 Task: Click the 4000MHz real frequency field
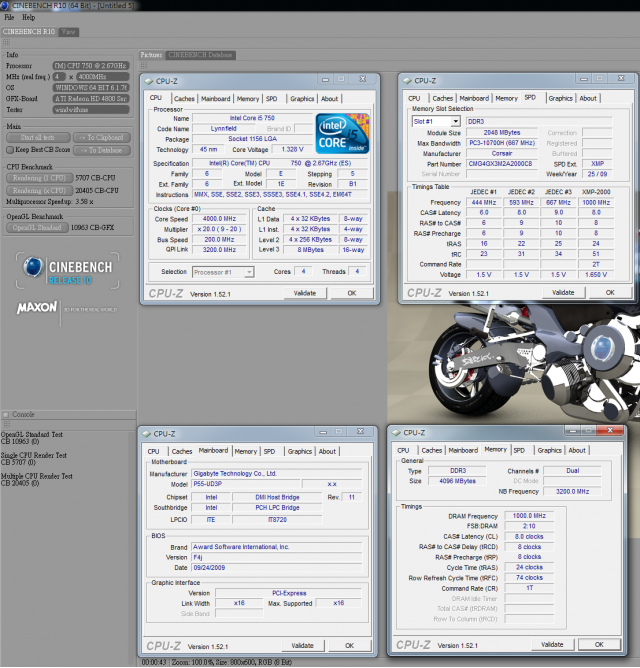pyautogui.click(x=103, y=77)
